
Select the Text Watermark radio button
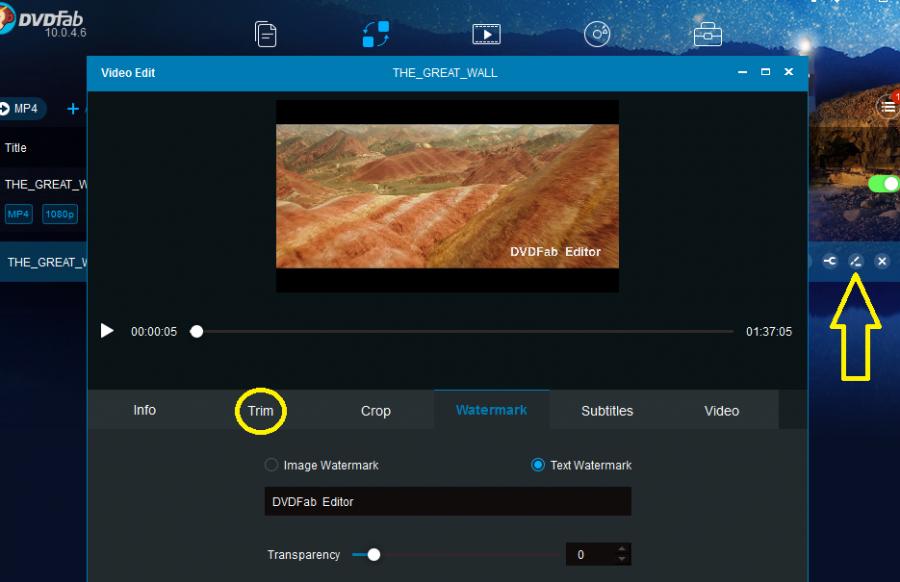pos(538,465)
